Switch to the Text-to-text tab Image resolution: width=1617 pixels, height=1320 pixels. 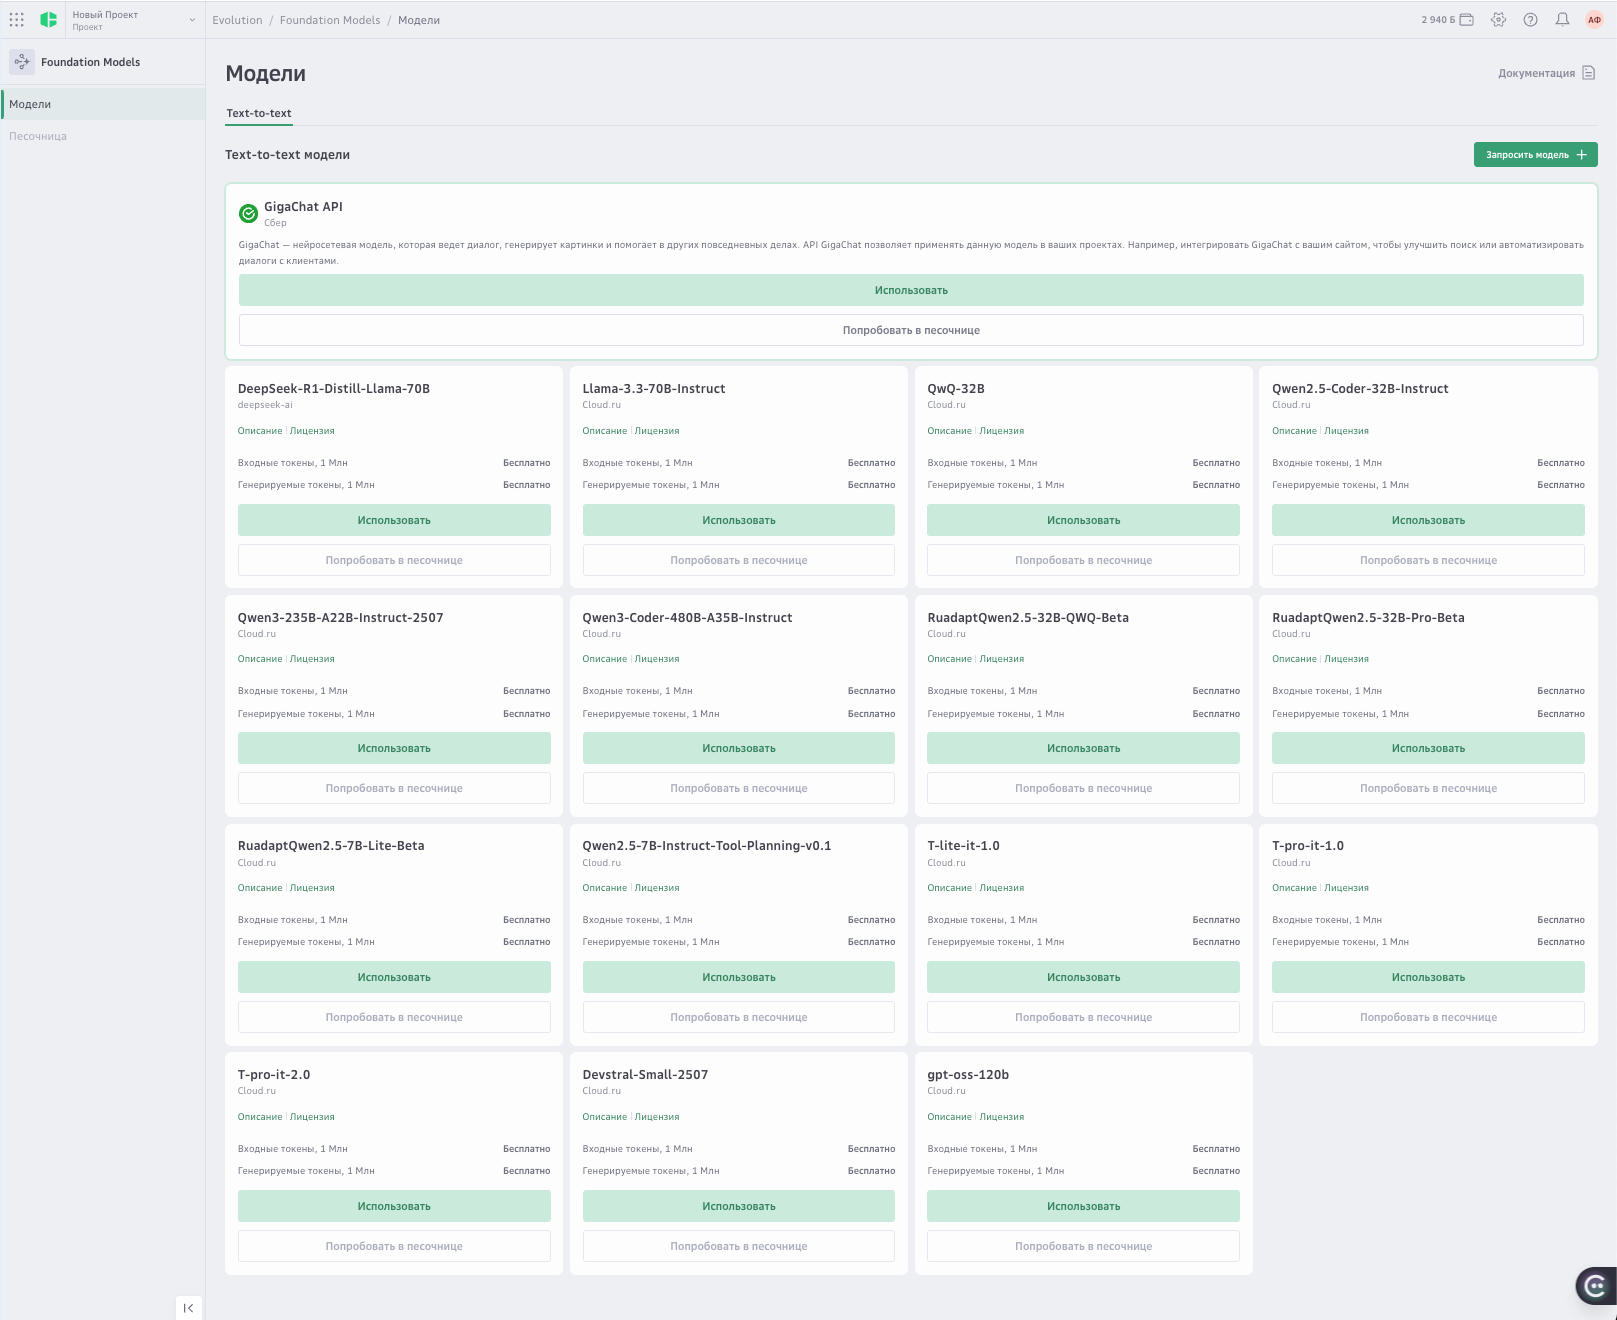tap(259, 113)
